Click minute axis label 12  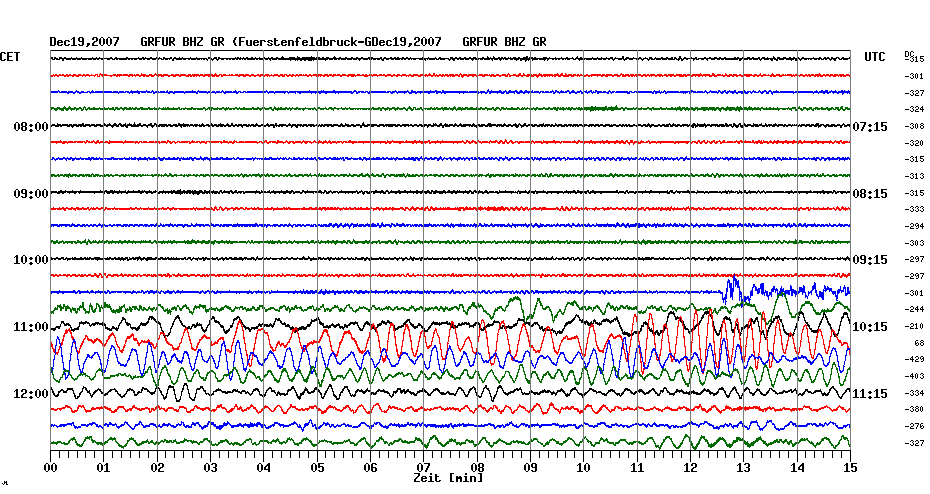pos(690,468)
